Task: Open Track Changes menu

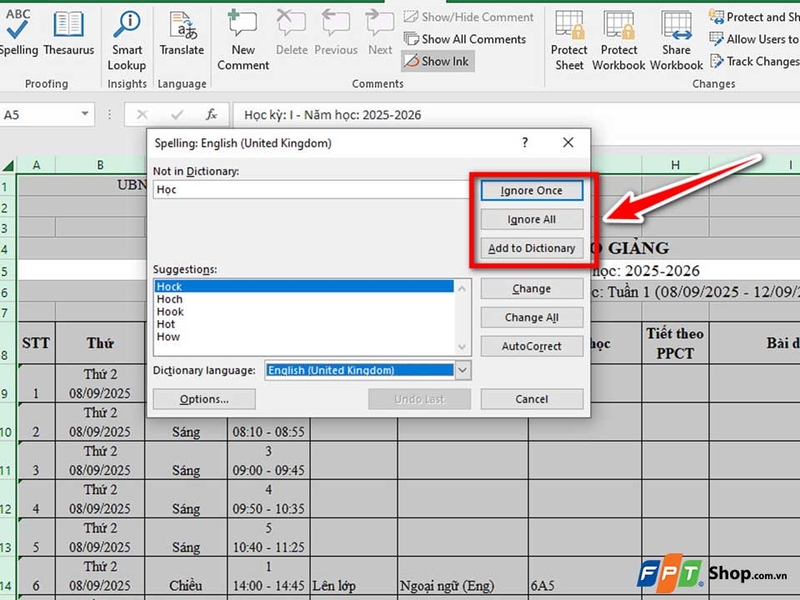Action: (x=754, y=61)
